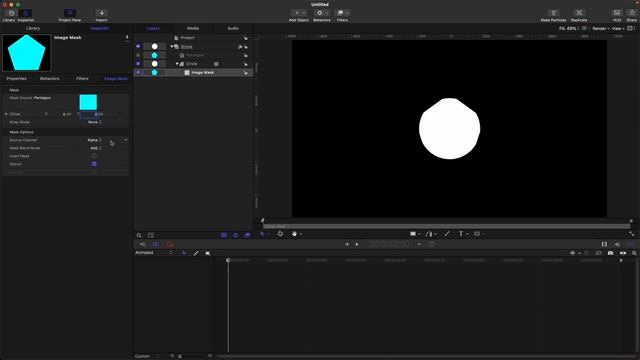Open the Mask Blend Mode dropdown
Screen dimensions: 640x360
coord(96,148)
